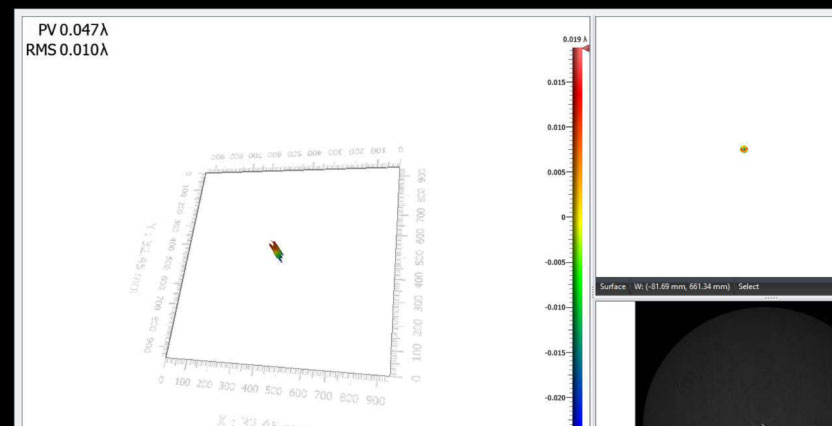The image size is (832, 426).
Task: Select the colored surface feature in 3D plot
Action: tap(277, 251)
